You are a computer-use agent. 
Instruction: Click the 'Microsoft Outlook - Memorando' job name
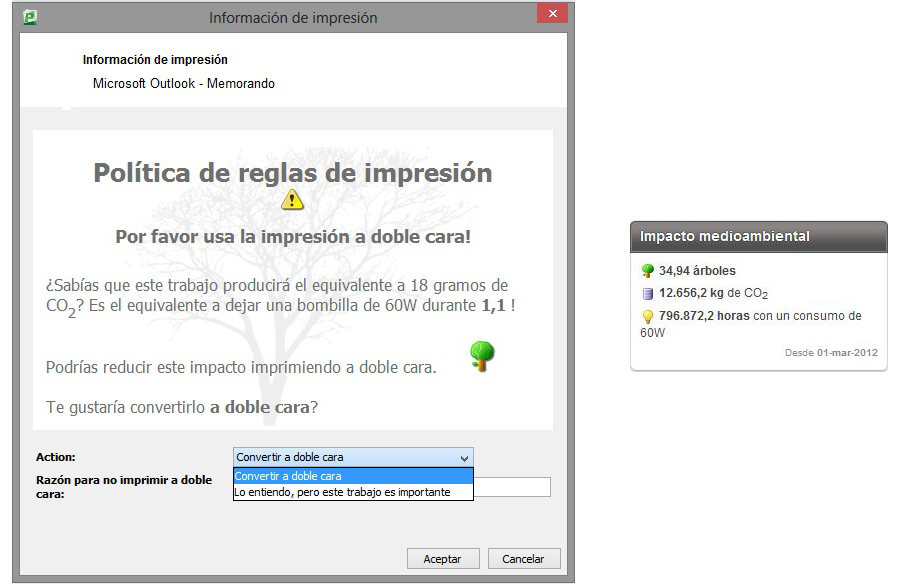click(184, 84)
